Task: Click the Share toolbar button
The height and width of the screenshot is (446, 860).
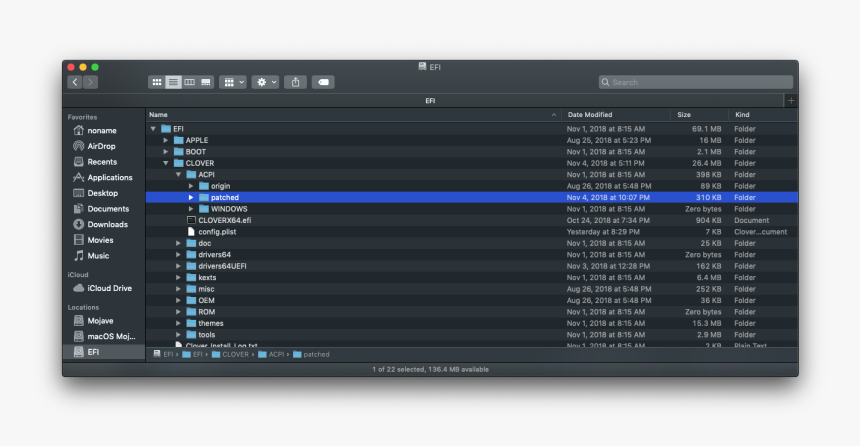Action: tap(296, 82)
